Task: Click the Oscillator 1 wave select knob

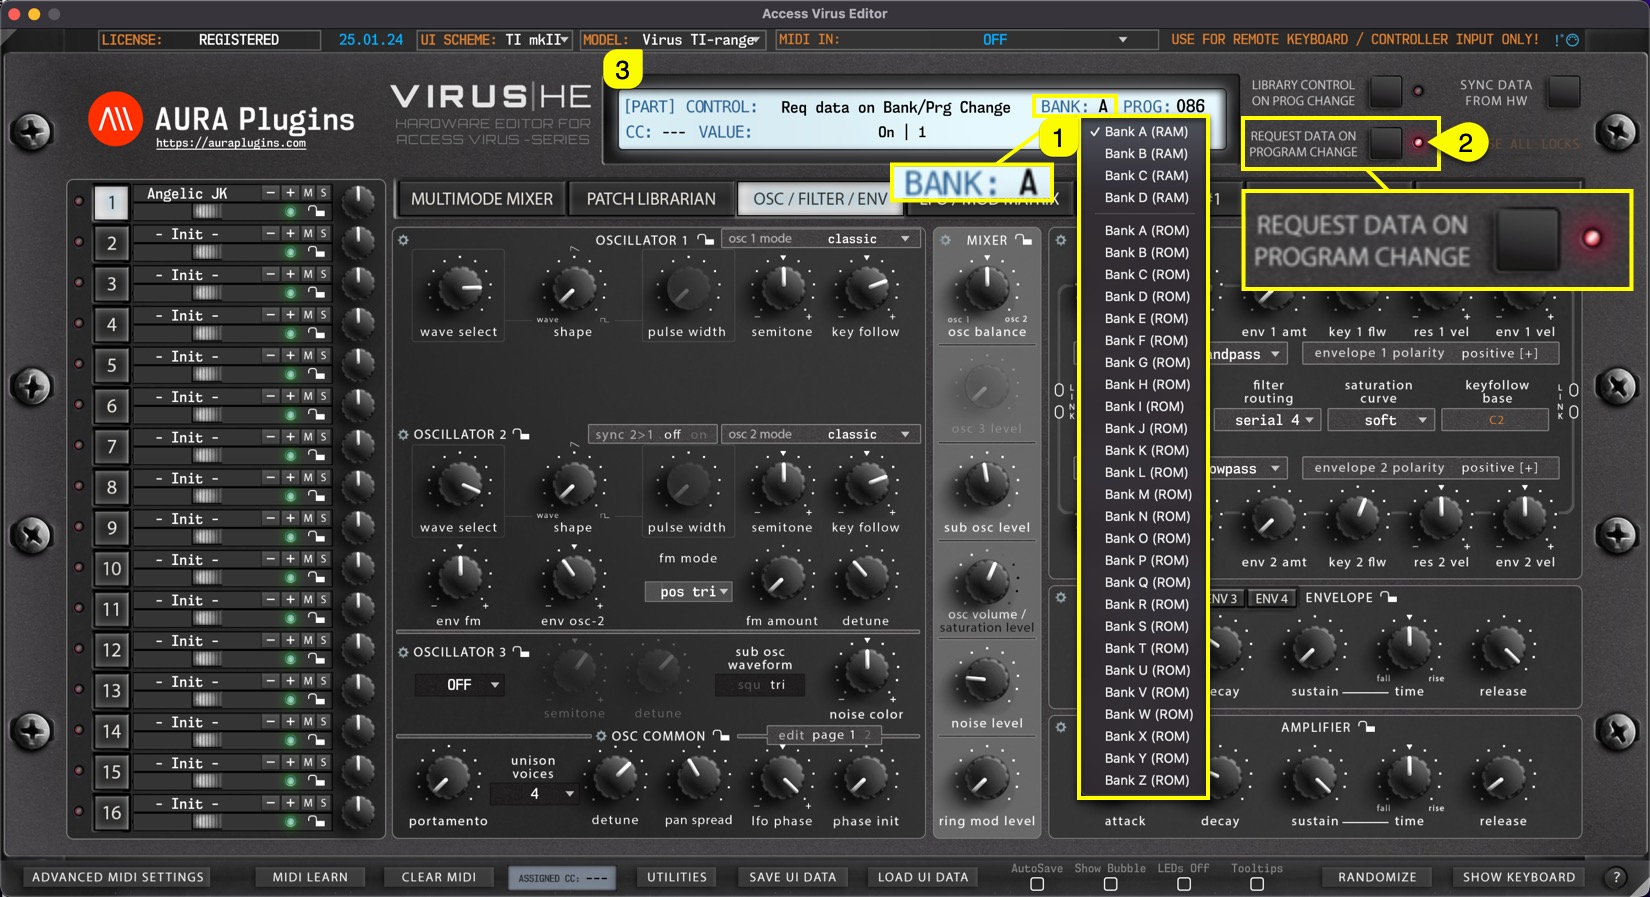Action: [x=459, y=290]
